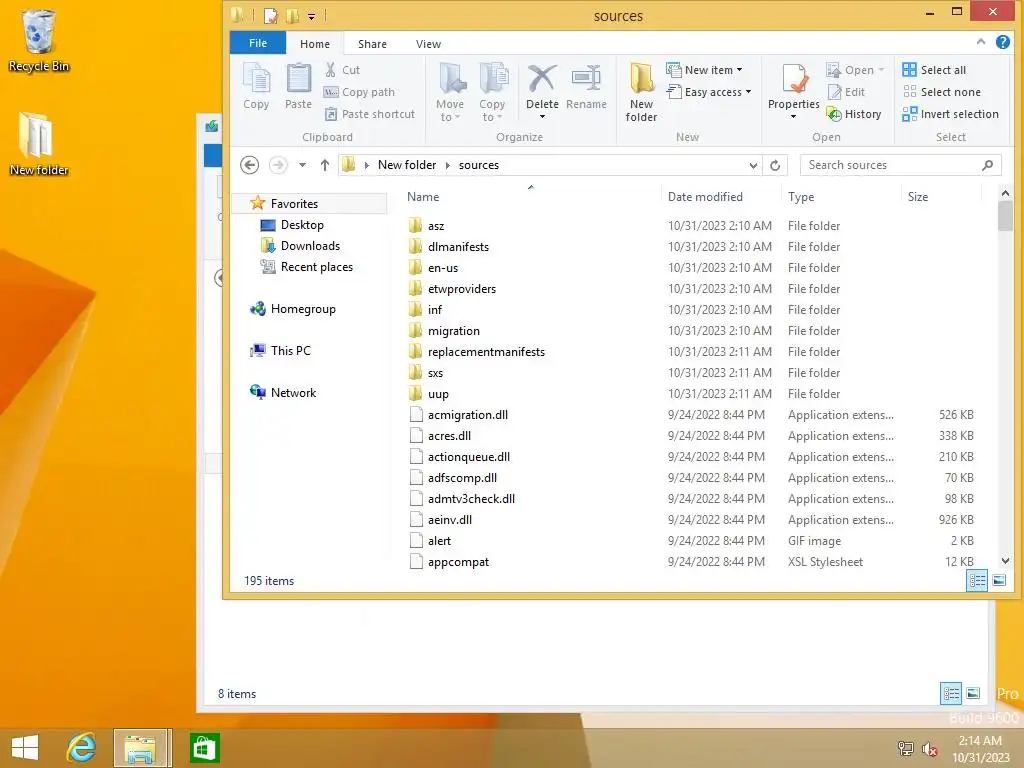Go up one level with Up arrow
The image size is (1024, 768).
pyautogui.click(x=325, y=165)
